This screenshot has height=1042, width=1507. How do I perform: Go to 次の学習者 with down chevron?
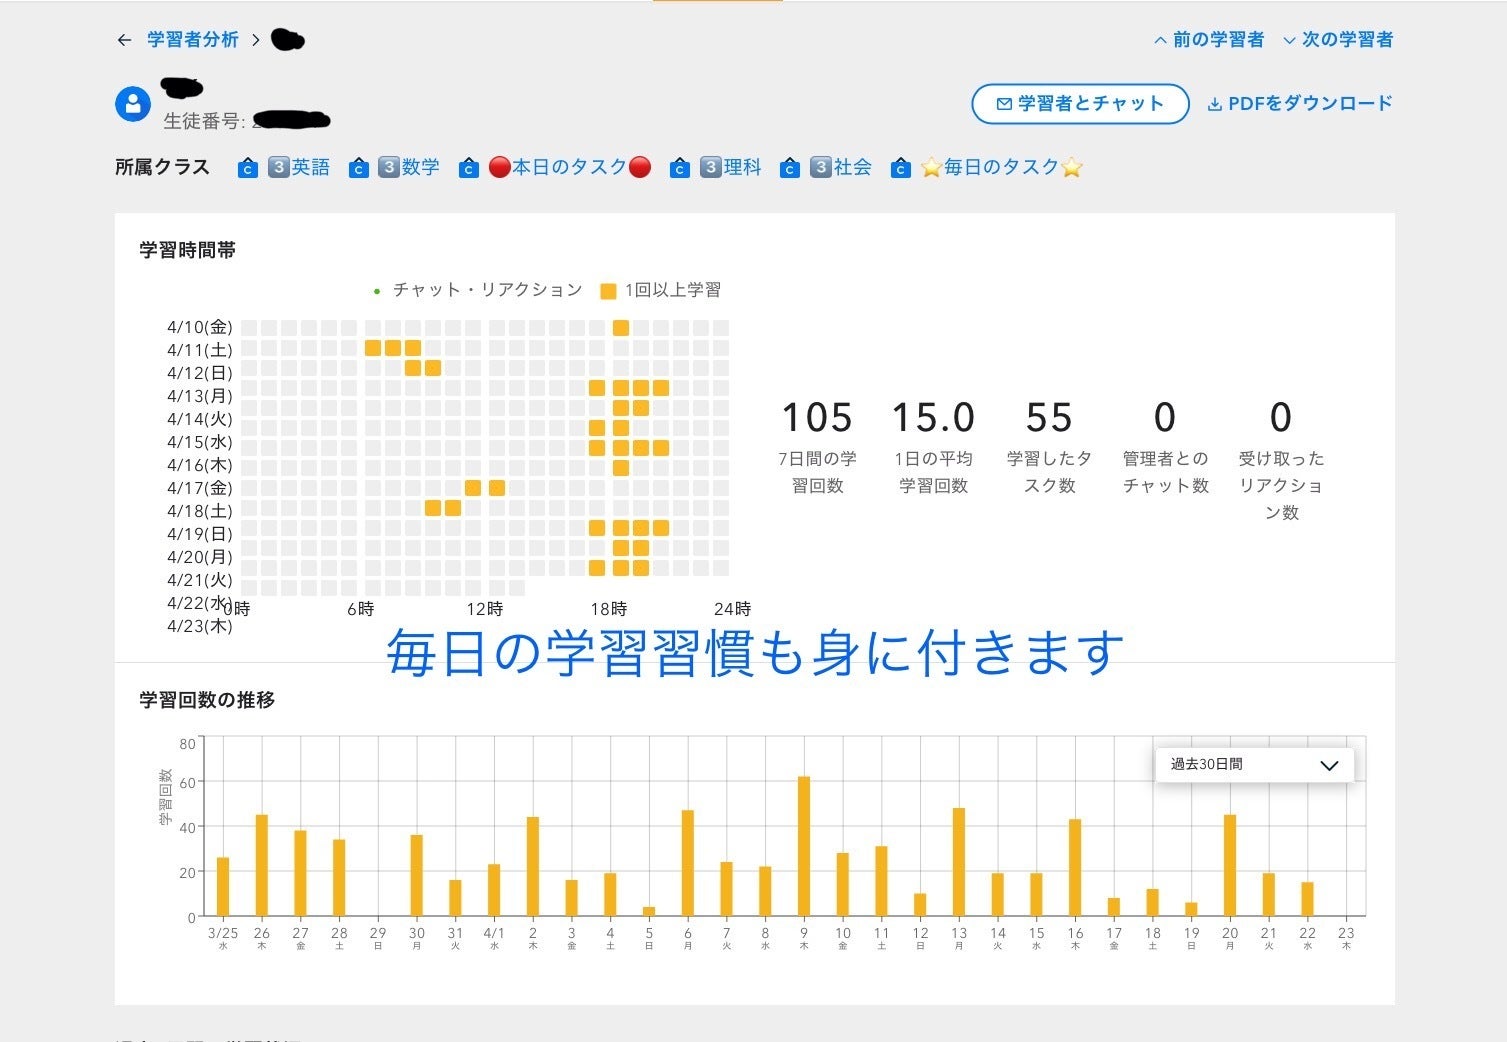tap(1337, 40)
